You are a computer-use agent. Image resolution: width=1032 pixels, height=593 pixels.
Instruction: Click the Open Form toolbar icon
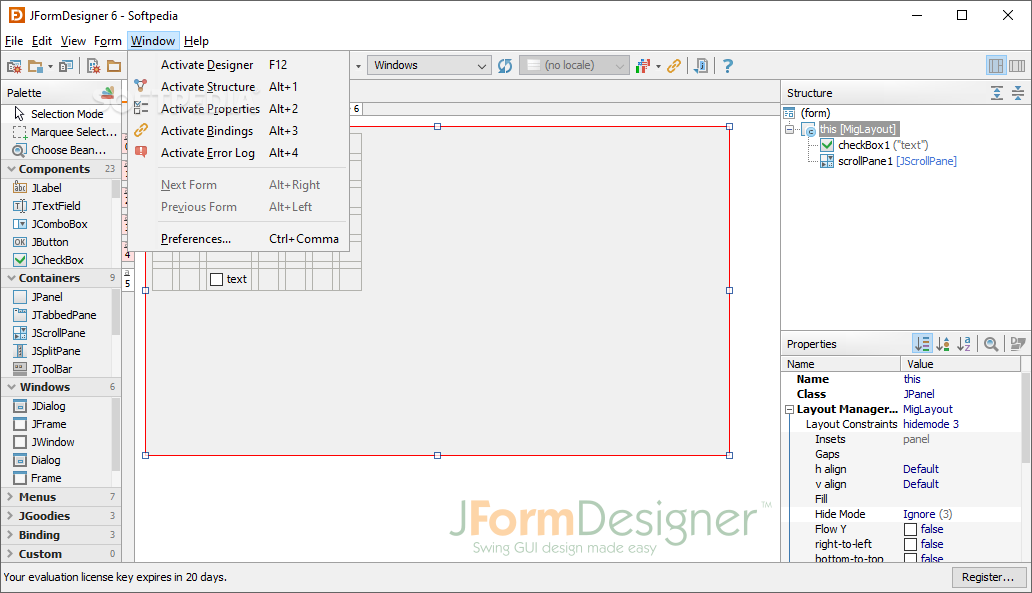coord(35,66)
